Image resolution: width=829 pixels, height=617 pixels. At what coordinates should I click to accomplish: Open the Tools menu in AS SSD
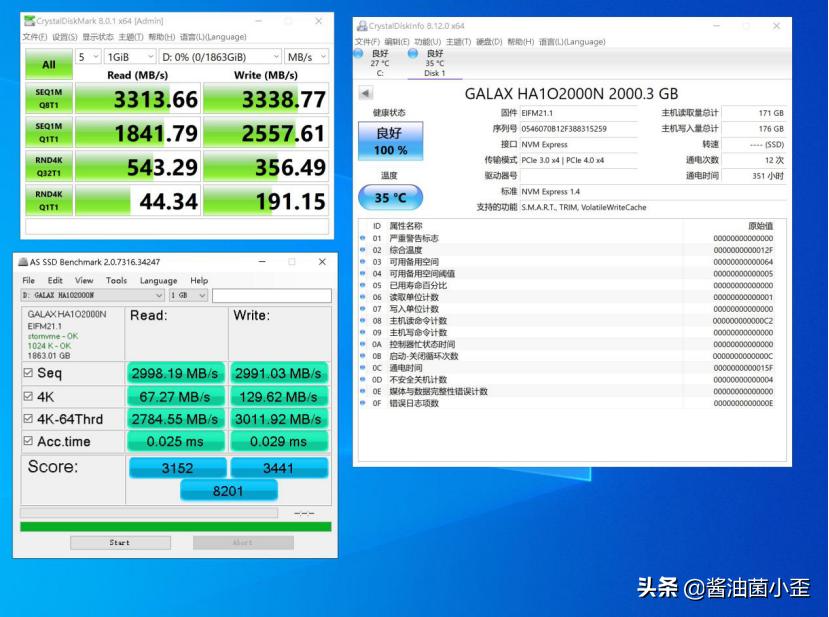coord(116,280)
